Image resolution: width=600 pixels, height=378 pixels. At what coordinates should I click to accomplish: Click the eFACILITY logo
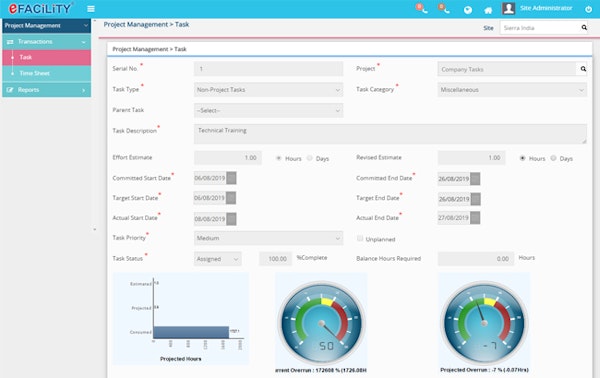[x=40, y=8]
